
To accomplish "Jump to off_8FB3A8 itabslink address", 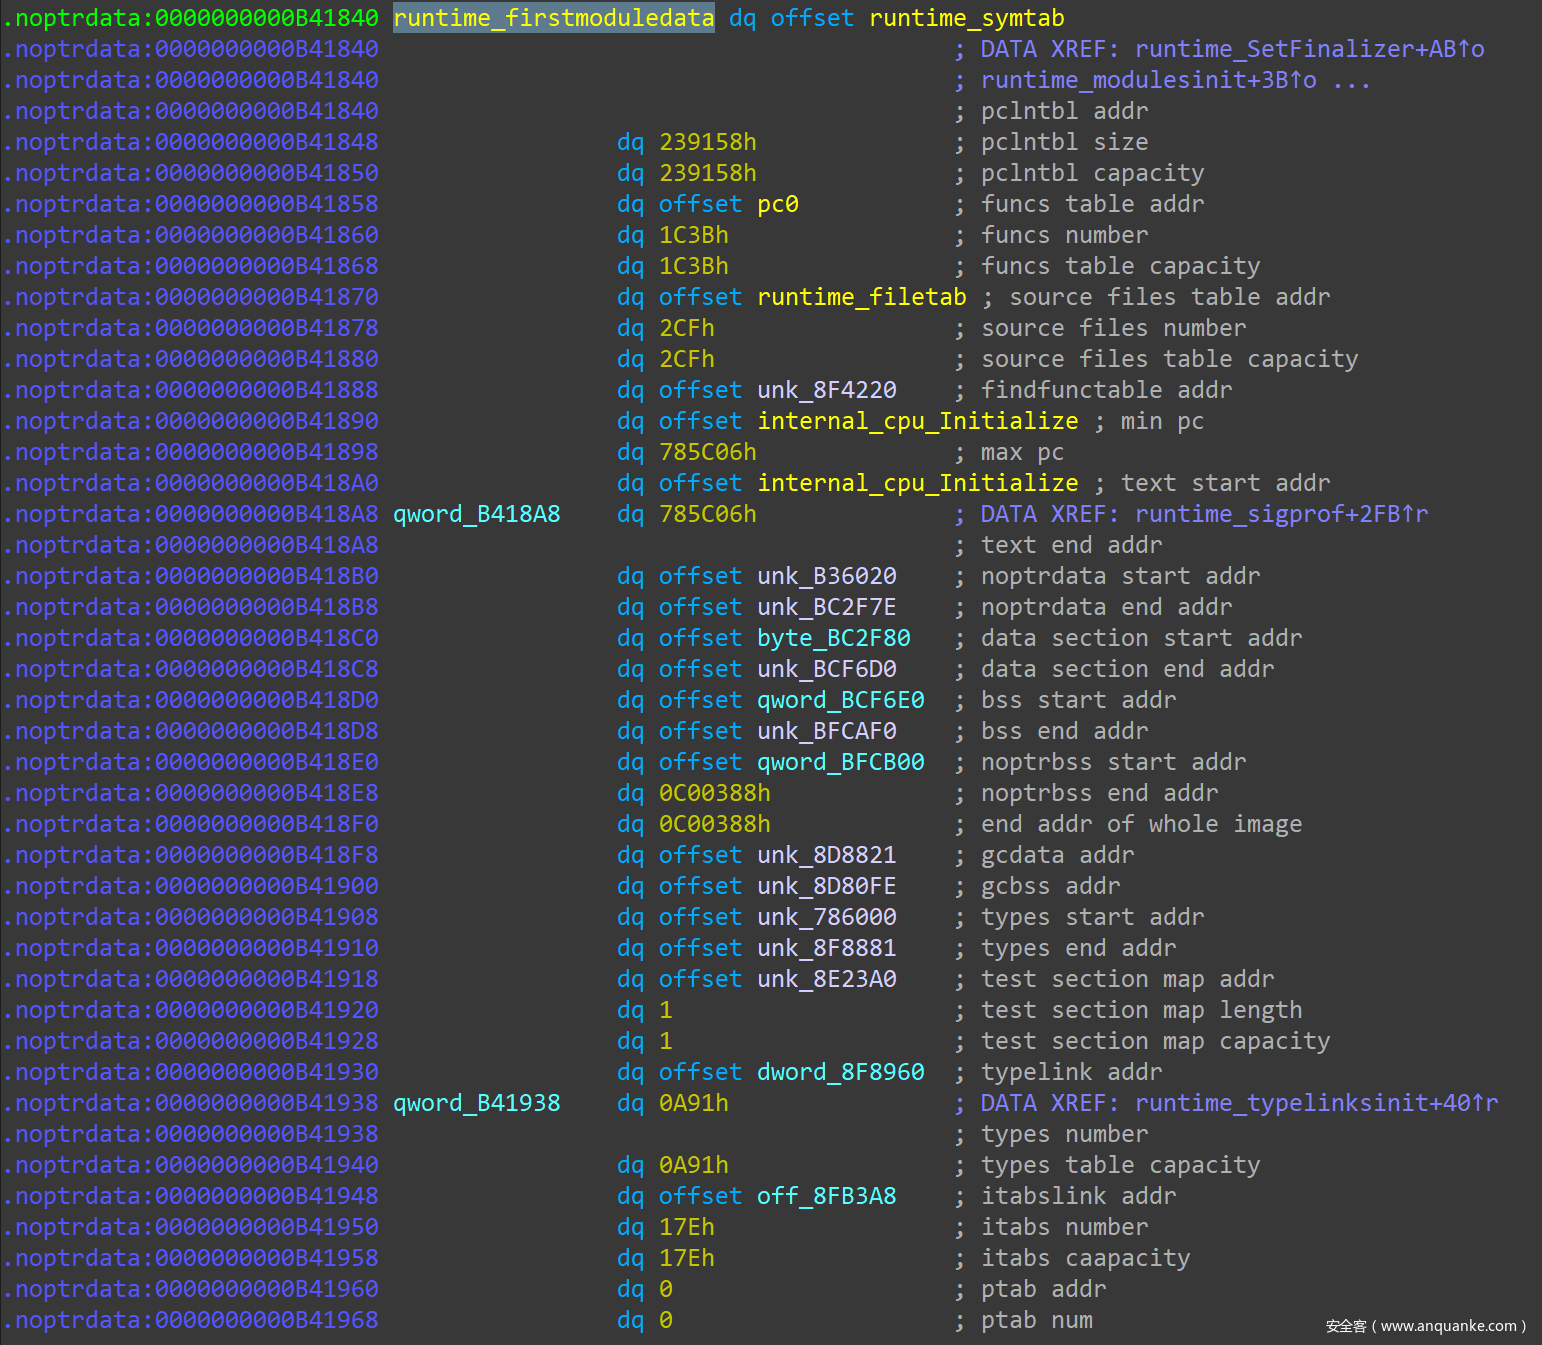I will pyautogui.click(x=826, y=1196).
